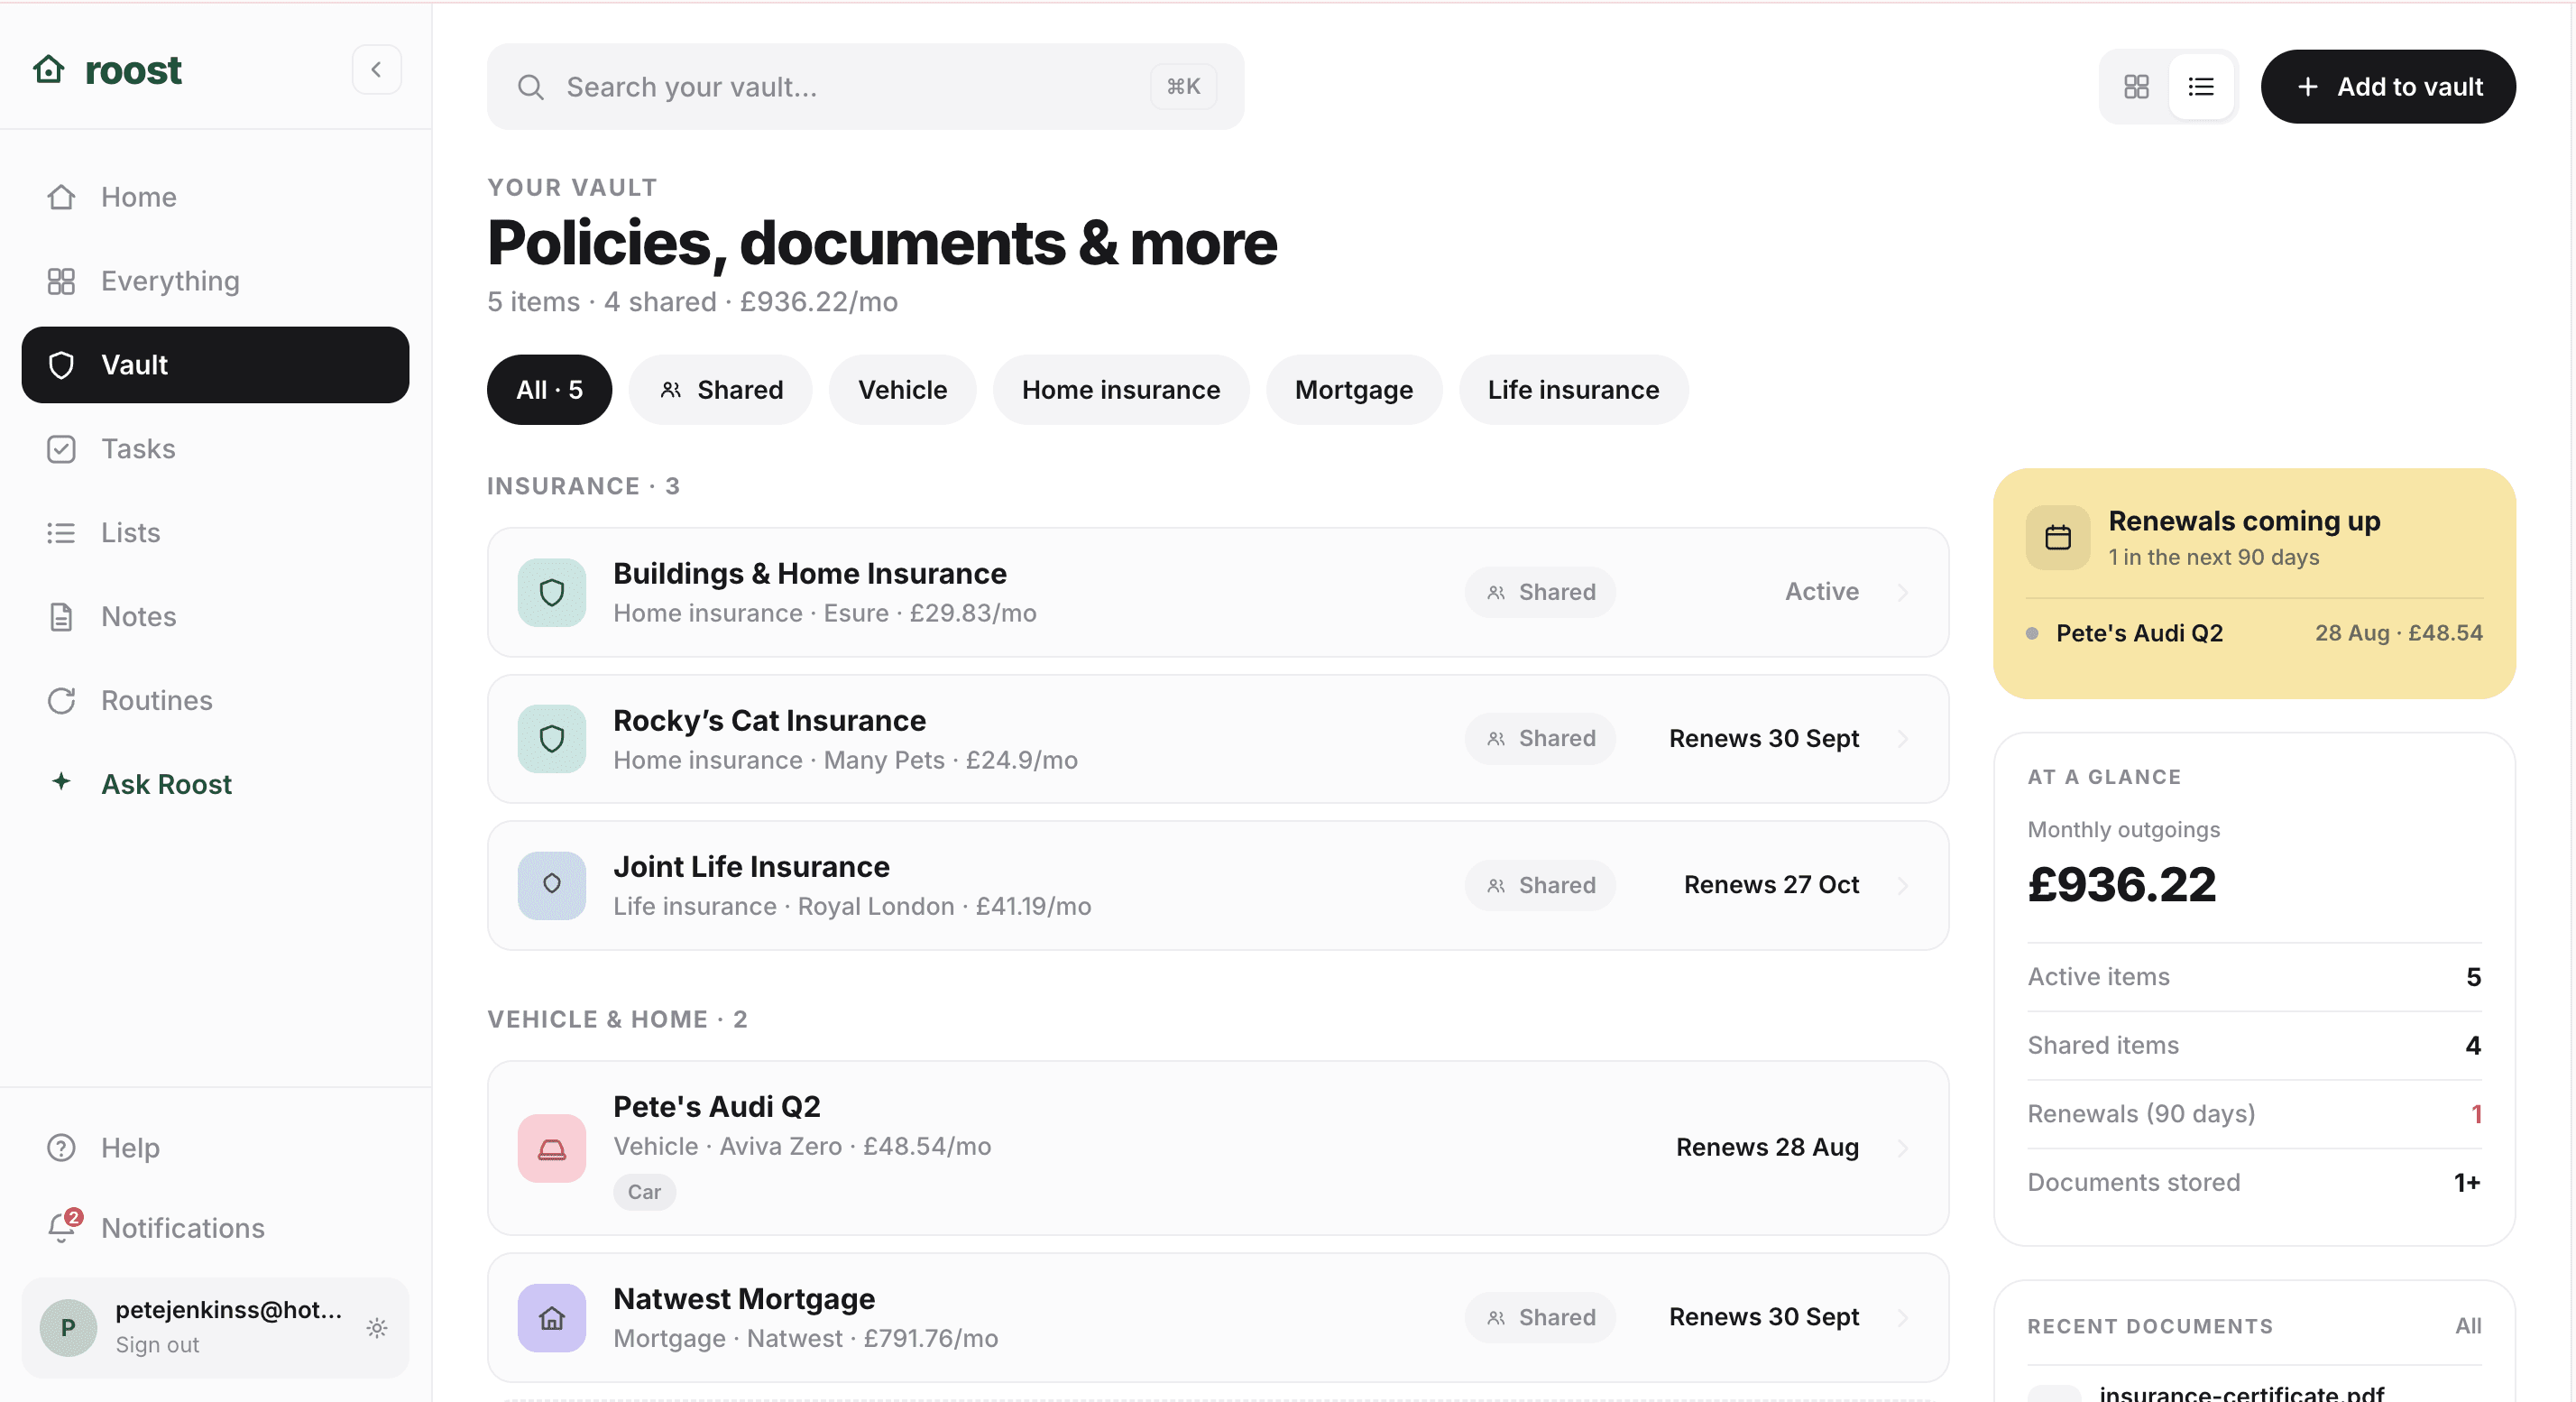Filter by Shared items chip
This screenshot has width=2576, height=1402.
click(x=720, y=390)
